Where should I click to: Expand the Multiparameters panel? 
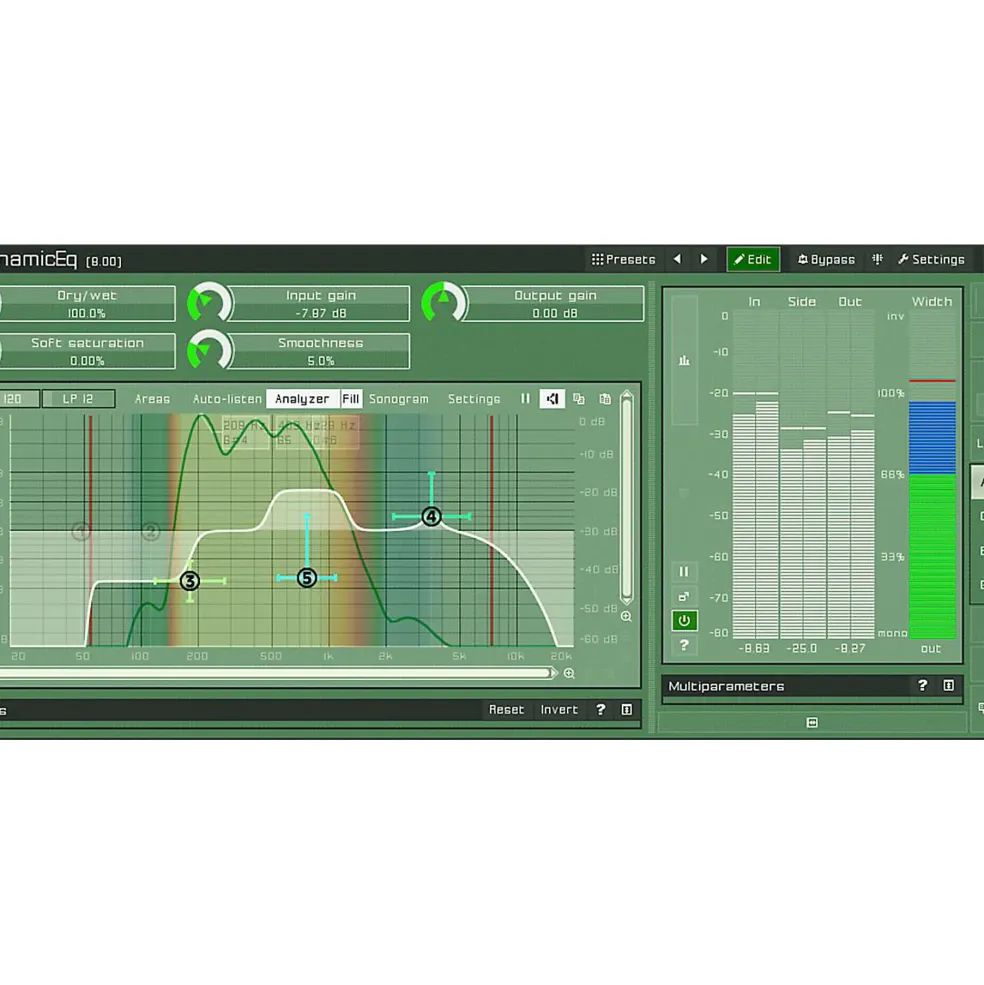point(949,685)
